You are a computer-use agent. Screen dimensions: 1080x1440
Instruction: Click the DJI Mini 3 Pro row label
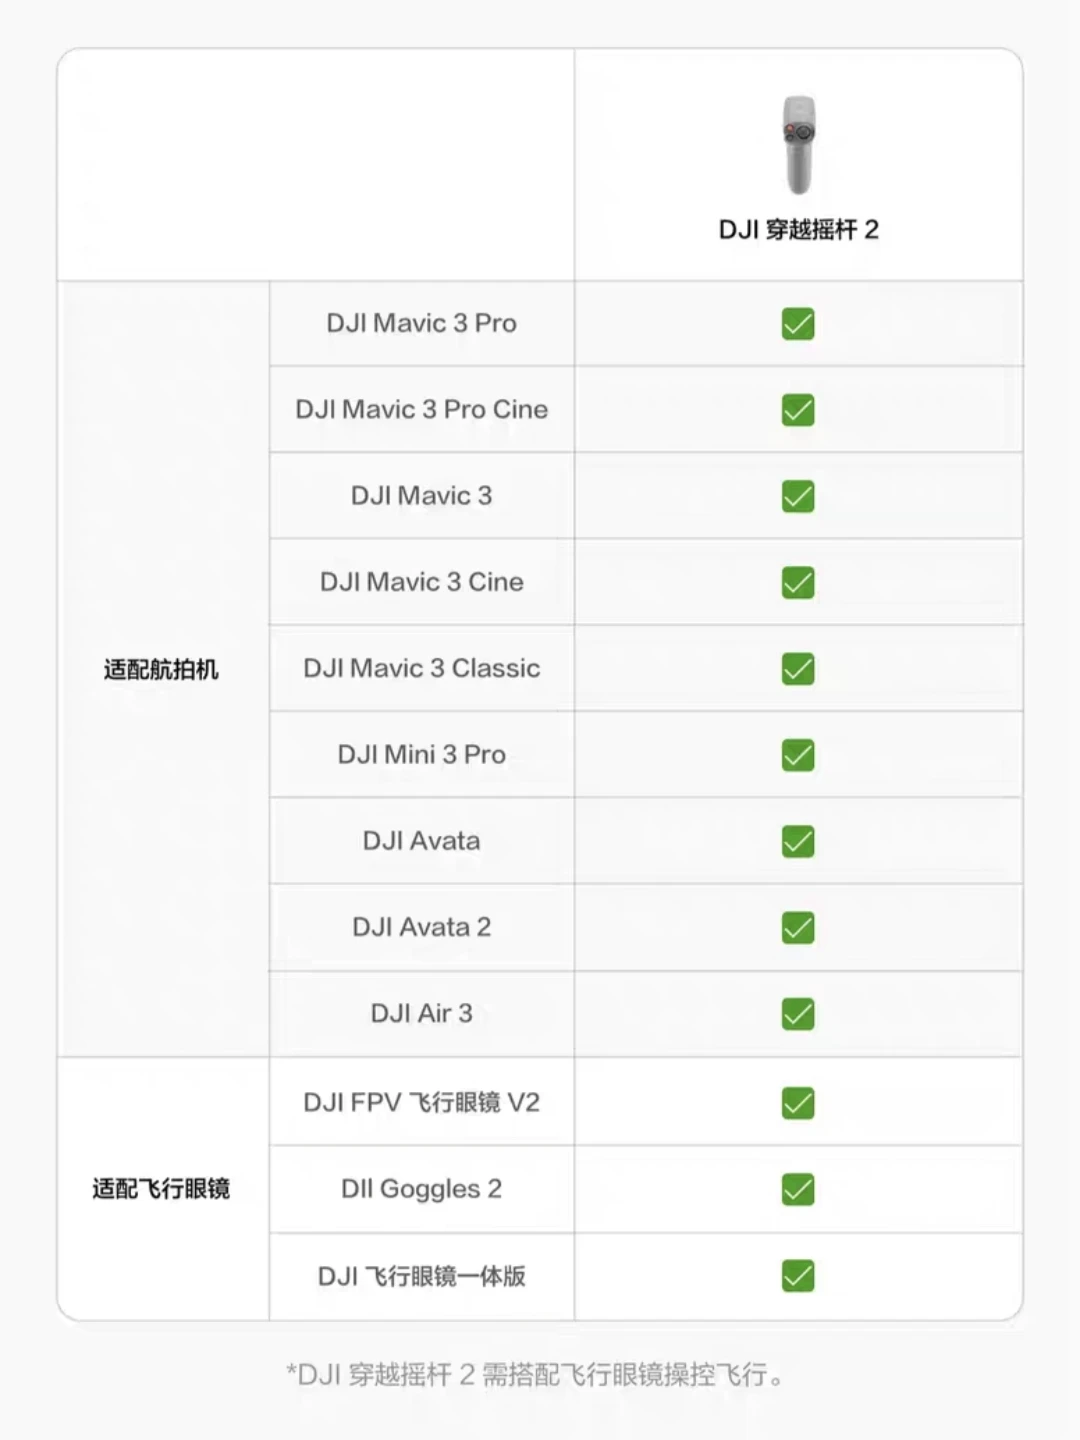point(421,754)
